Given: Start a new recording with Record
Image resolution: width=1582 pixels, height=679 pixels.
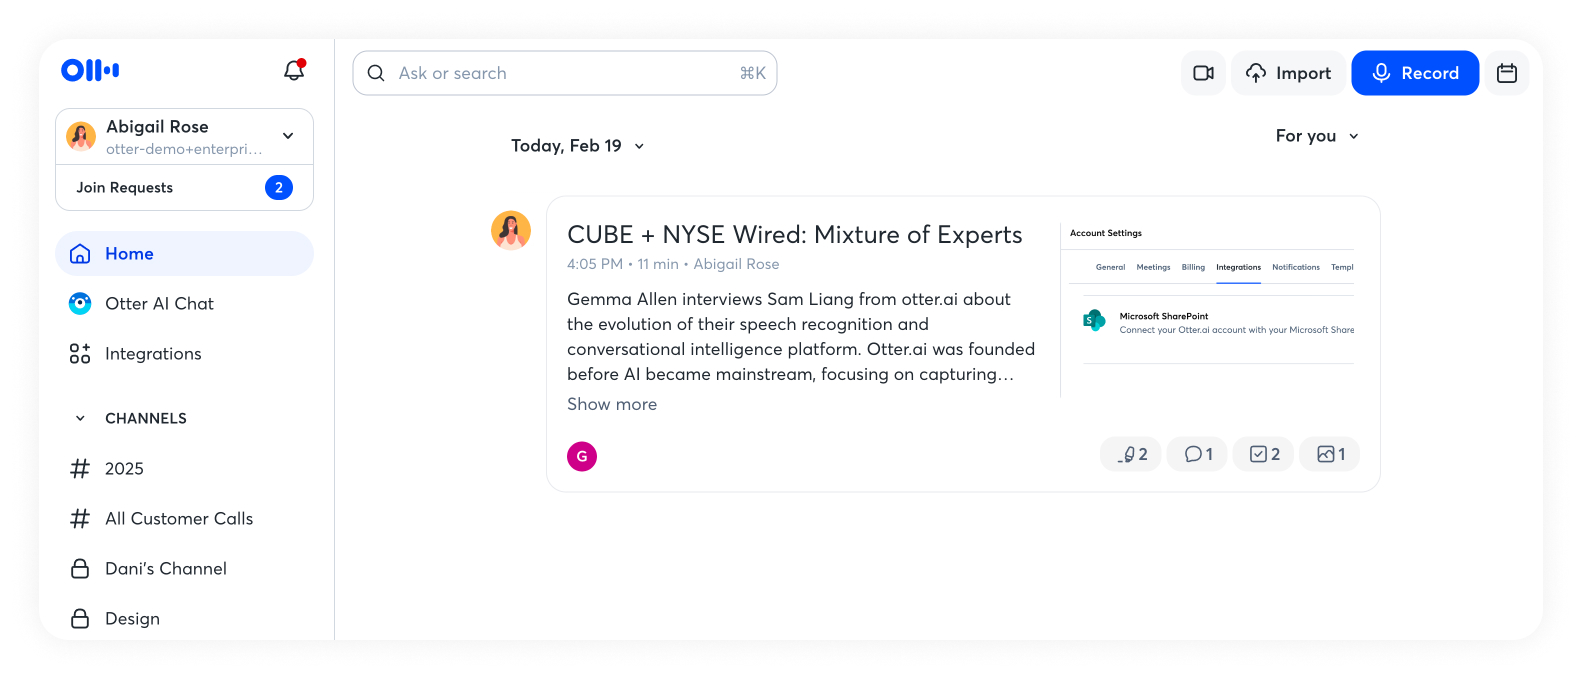Looking at the screenshot, I should [1414, 73].
